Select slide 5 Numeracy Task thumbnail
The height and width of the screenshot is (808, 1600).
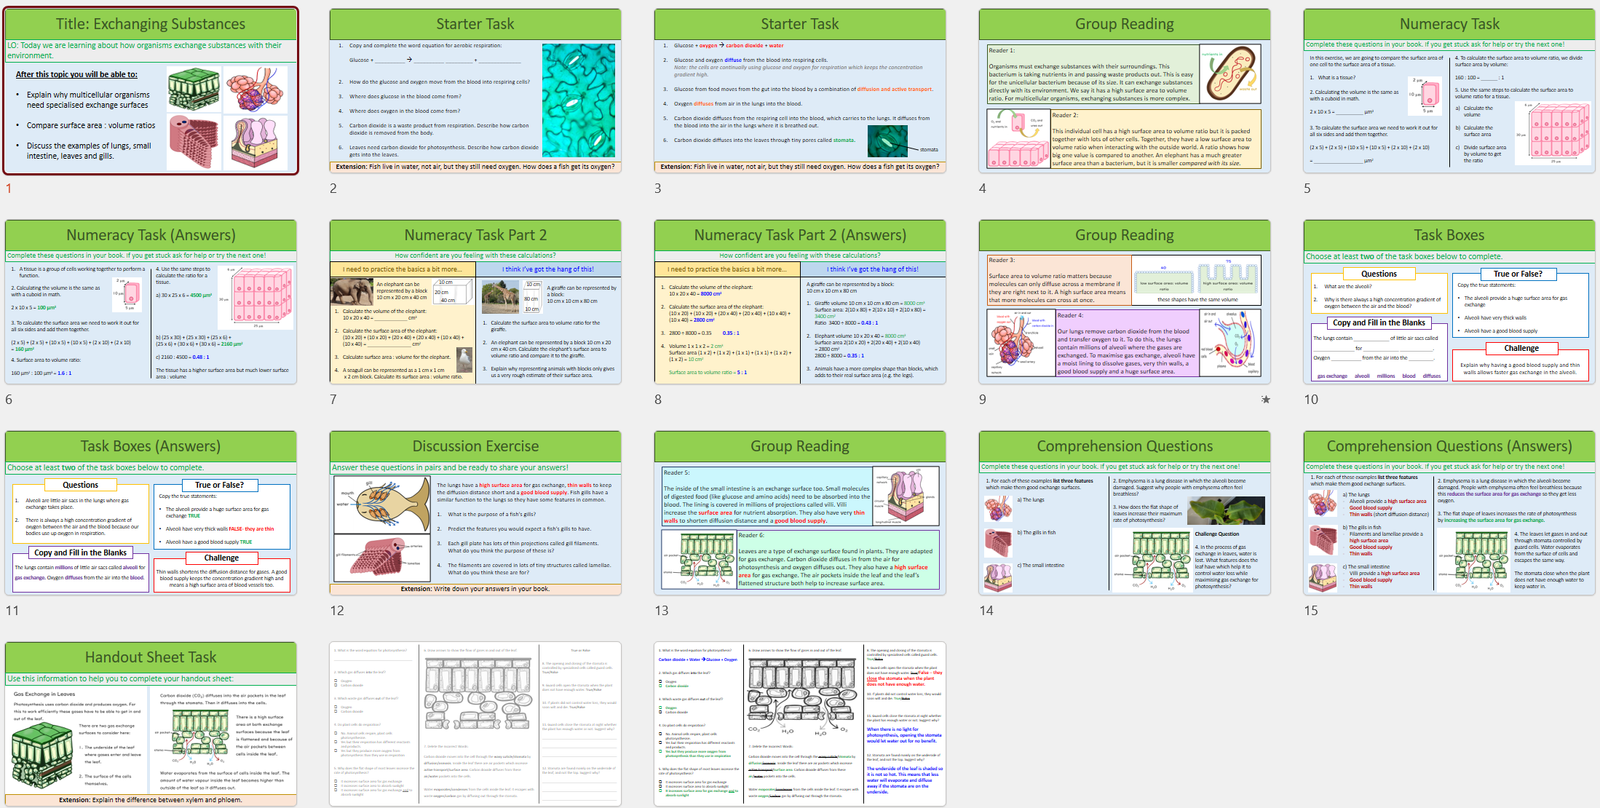click(1449, 91)
